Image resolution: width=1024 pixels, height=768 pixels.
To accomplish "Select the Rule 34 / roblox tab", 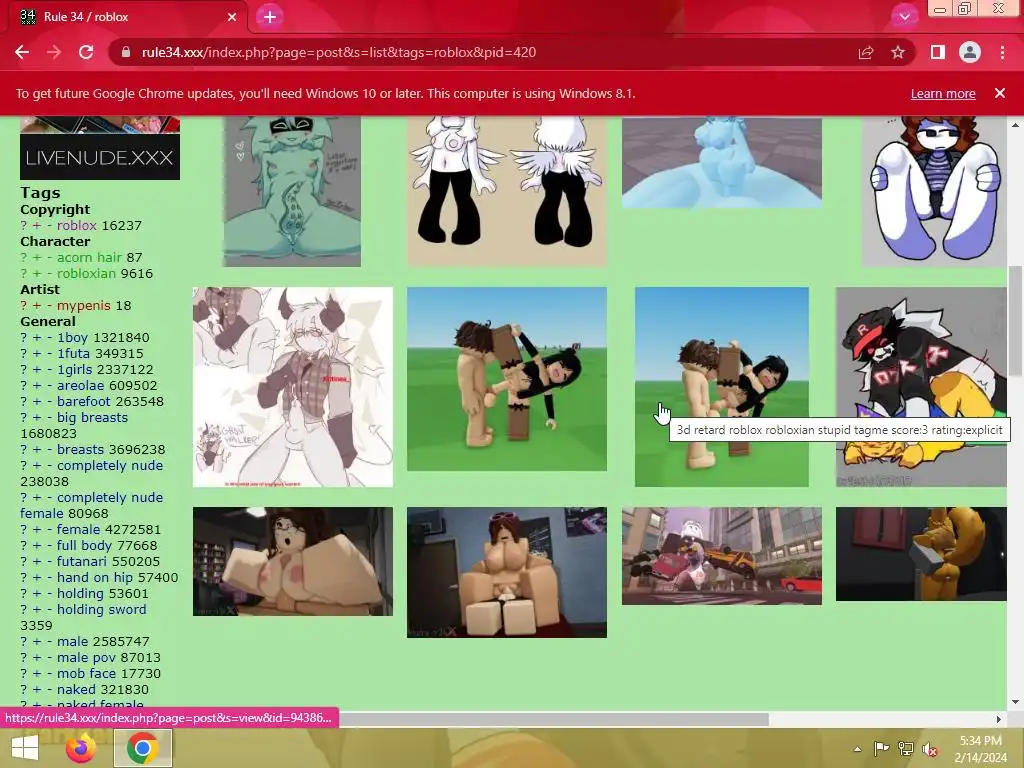I will 127,17.
